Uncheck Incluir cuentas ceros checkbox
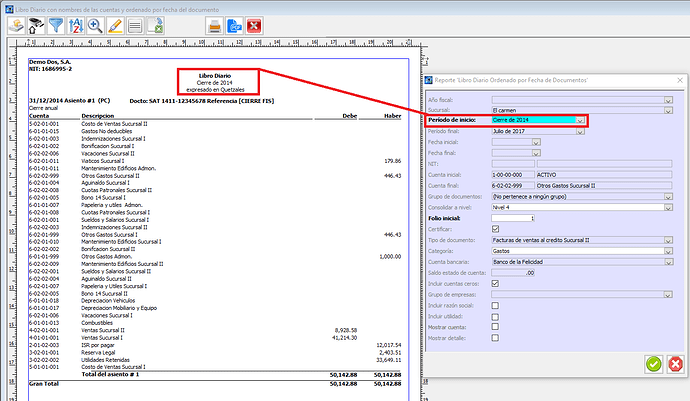Screen dimensions: 690x401 click(x=496, y=283)
